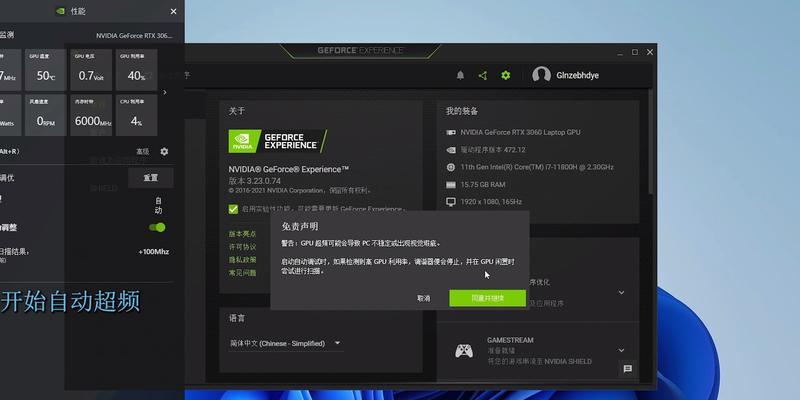The height and width of the screenshot is (400, 800).
Task: Click the CPU utilization 4% tile
Action: (x=136, y=115)
